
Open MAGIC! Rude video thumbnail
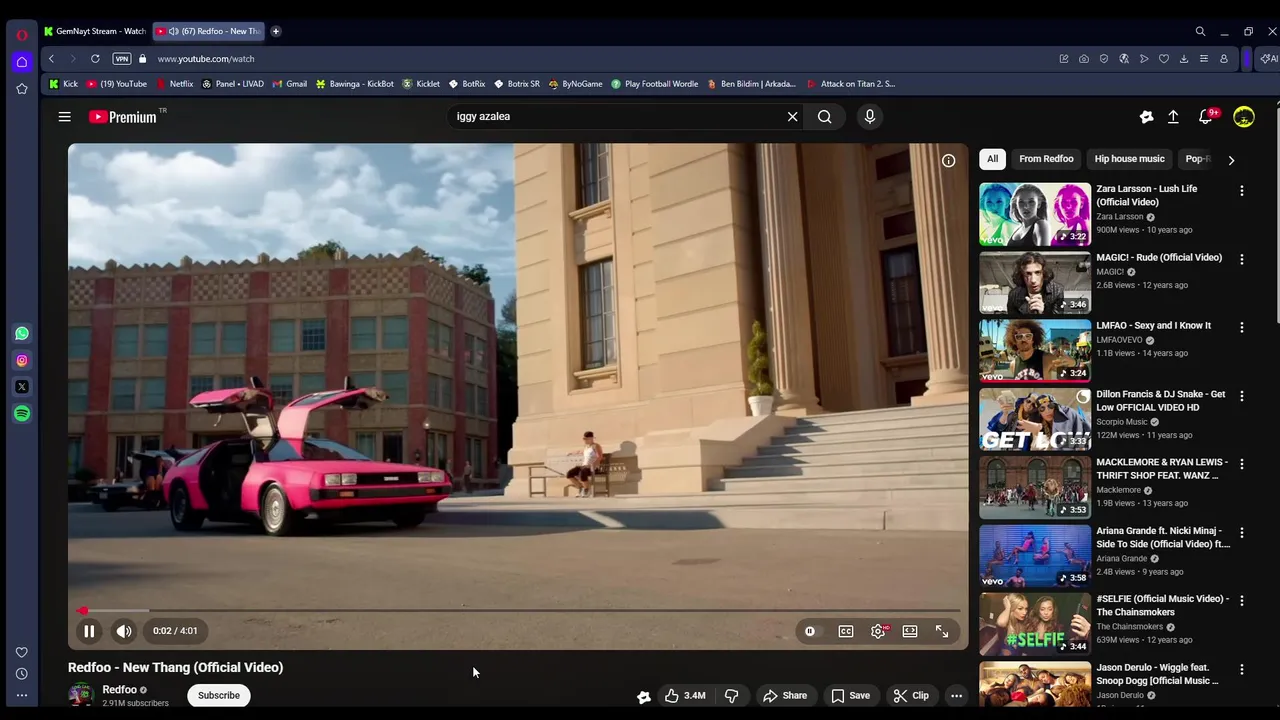click(1035, 282)
